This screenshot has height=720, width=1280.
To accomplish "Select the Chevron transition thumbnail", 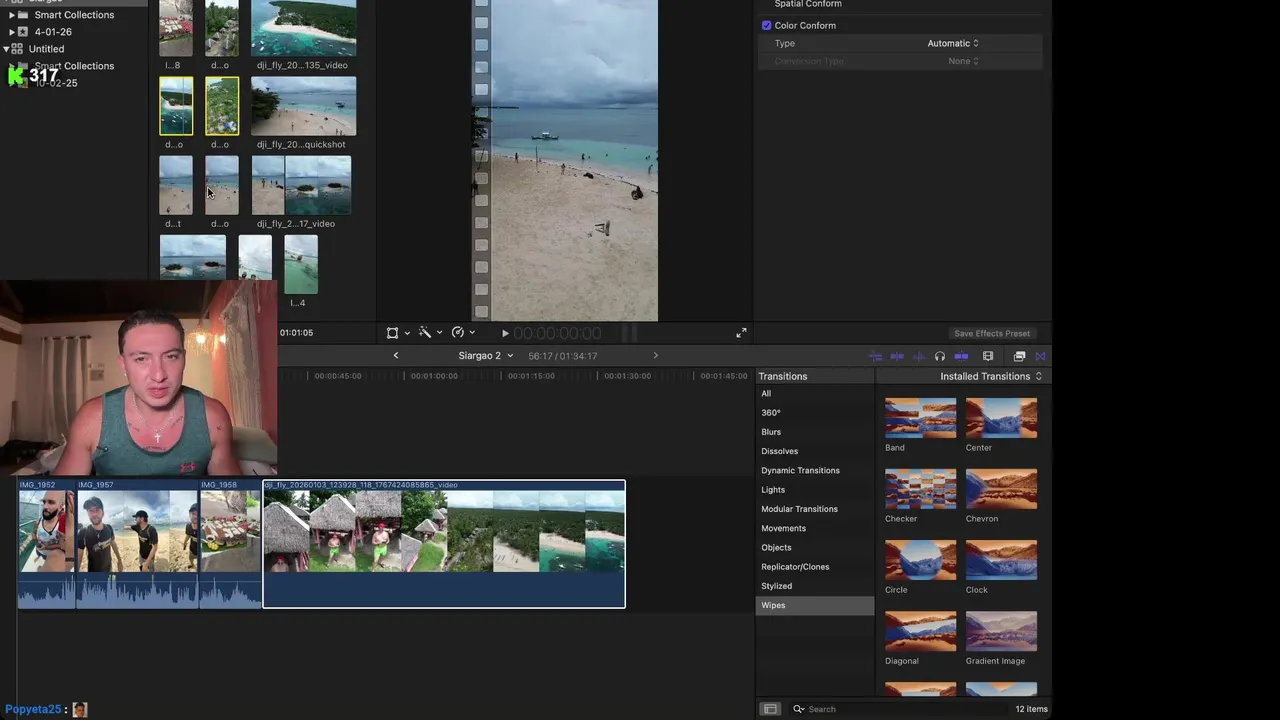I will tap(1001, 489).
